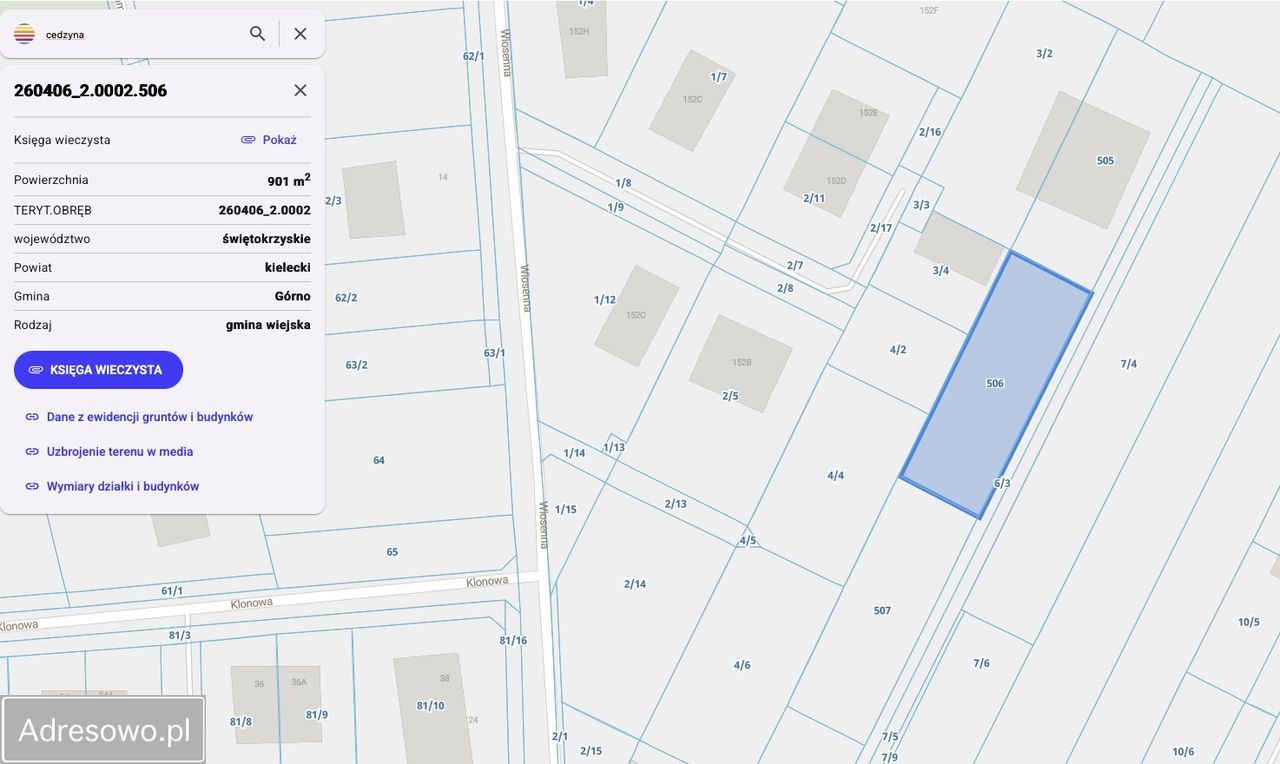Open the blue KSIĘGA WIECZYSTA button

tap(98, 370)
